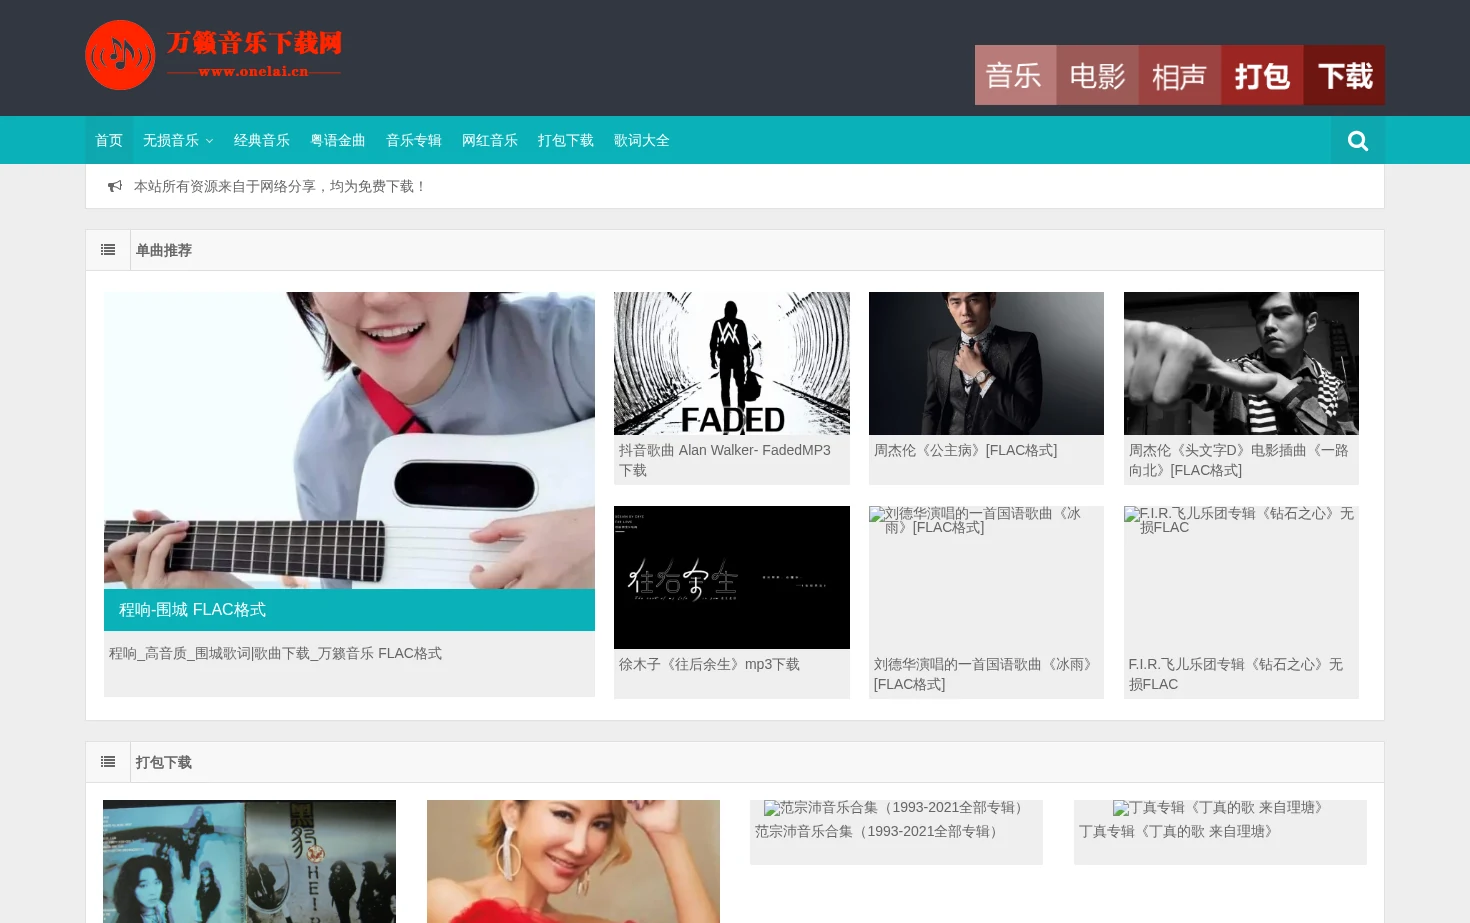Open the 往后余生 black thumbnail
The image size is (1470, 923).
pos(732,577)
